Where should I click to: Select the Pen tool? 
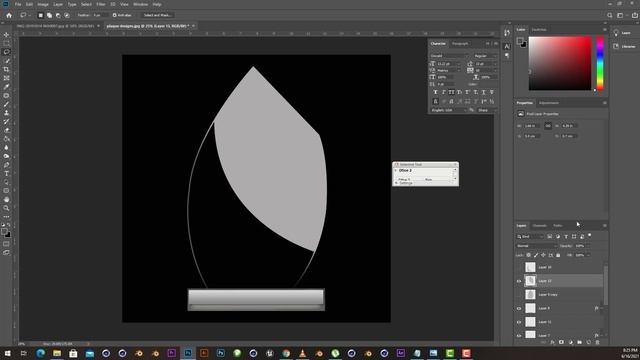pos(6,165)
